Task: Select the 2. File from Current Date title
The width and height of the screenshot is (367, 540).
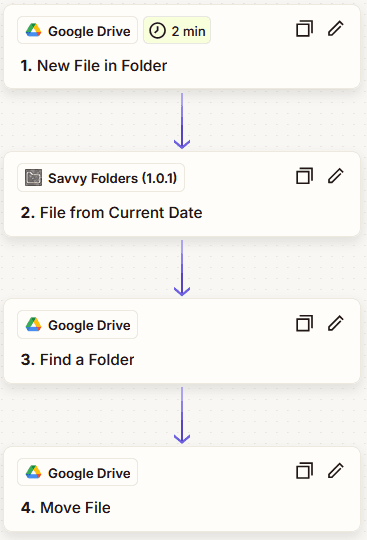Action: pos(111,212)
